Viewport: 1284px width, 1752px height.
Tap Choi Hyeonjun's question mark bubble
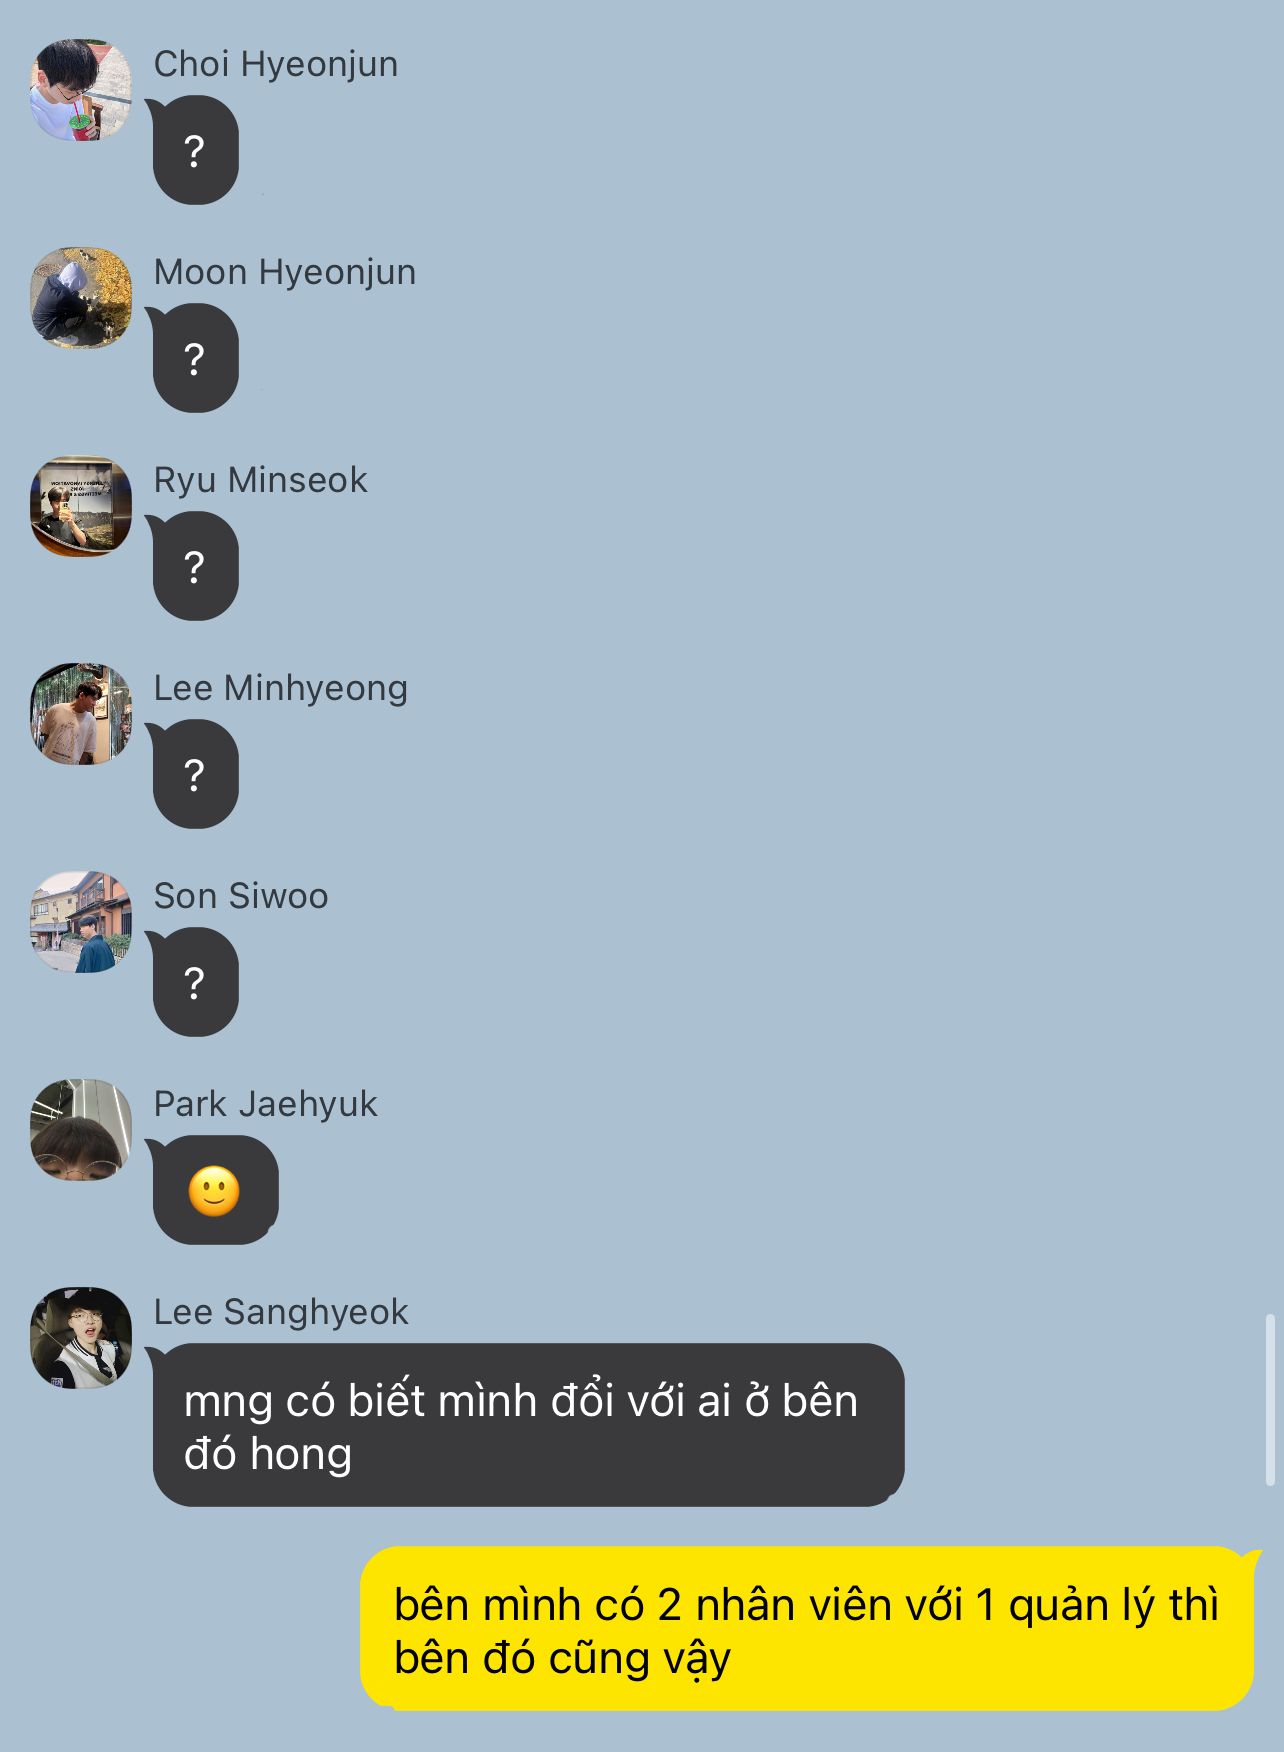[195, 150]
